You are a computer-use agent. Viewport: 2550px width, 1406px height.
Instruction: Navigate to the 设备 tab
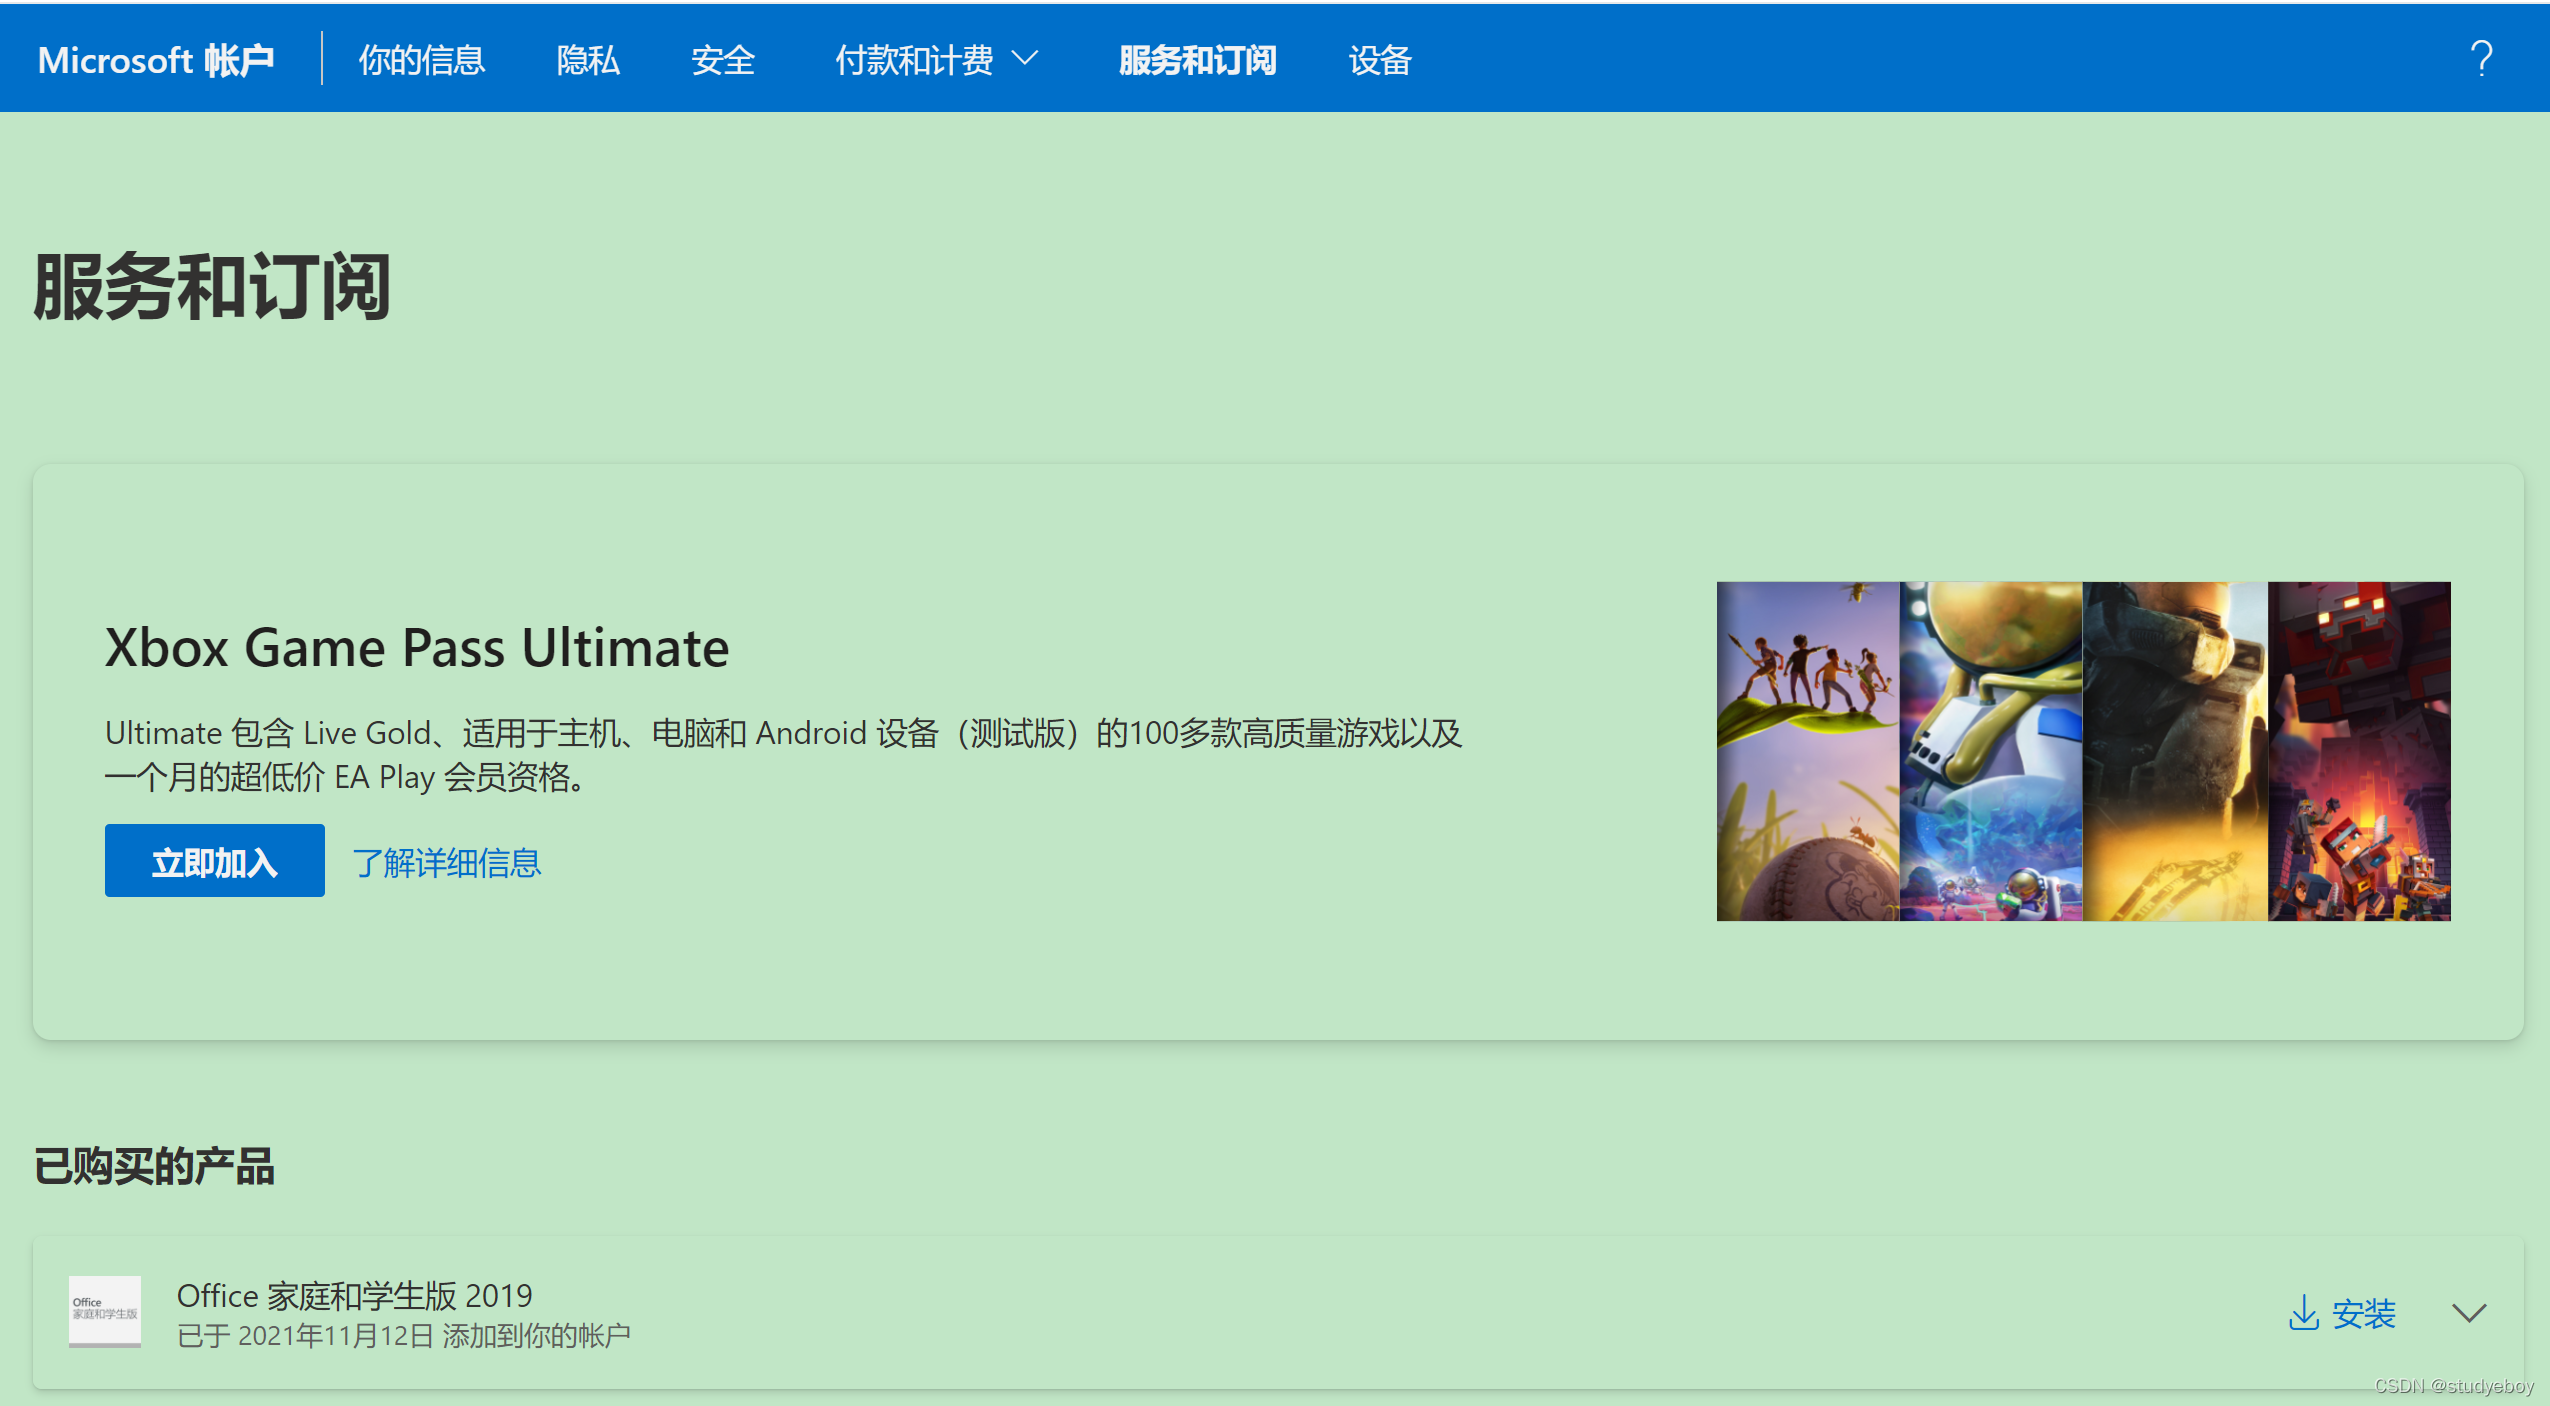click(x=1379, y=60)
